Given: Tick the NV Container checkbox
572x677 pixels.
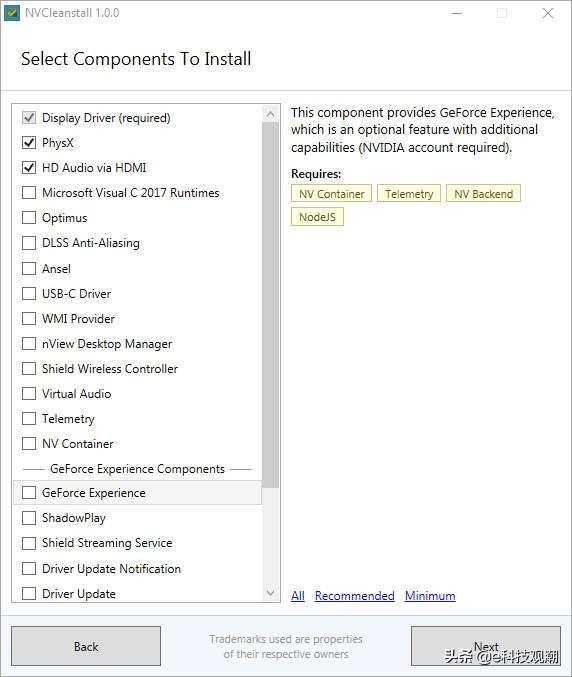Looking at the screenshot, I should [29, 443].
